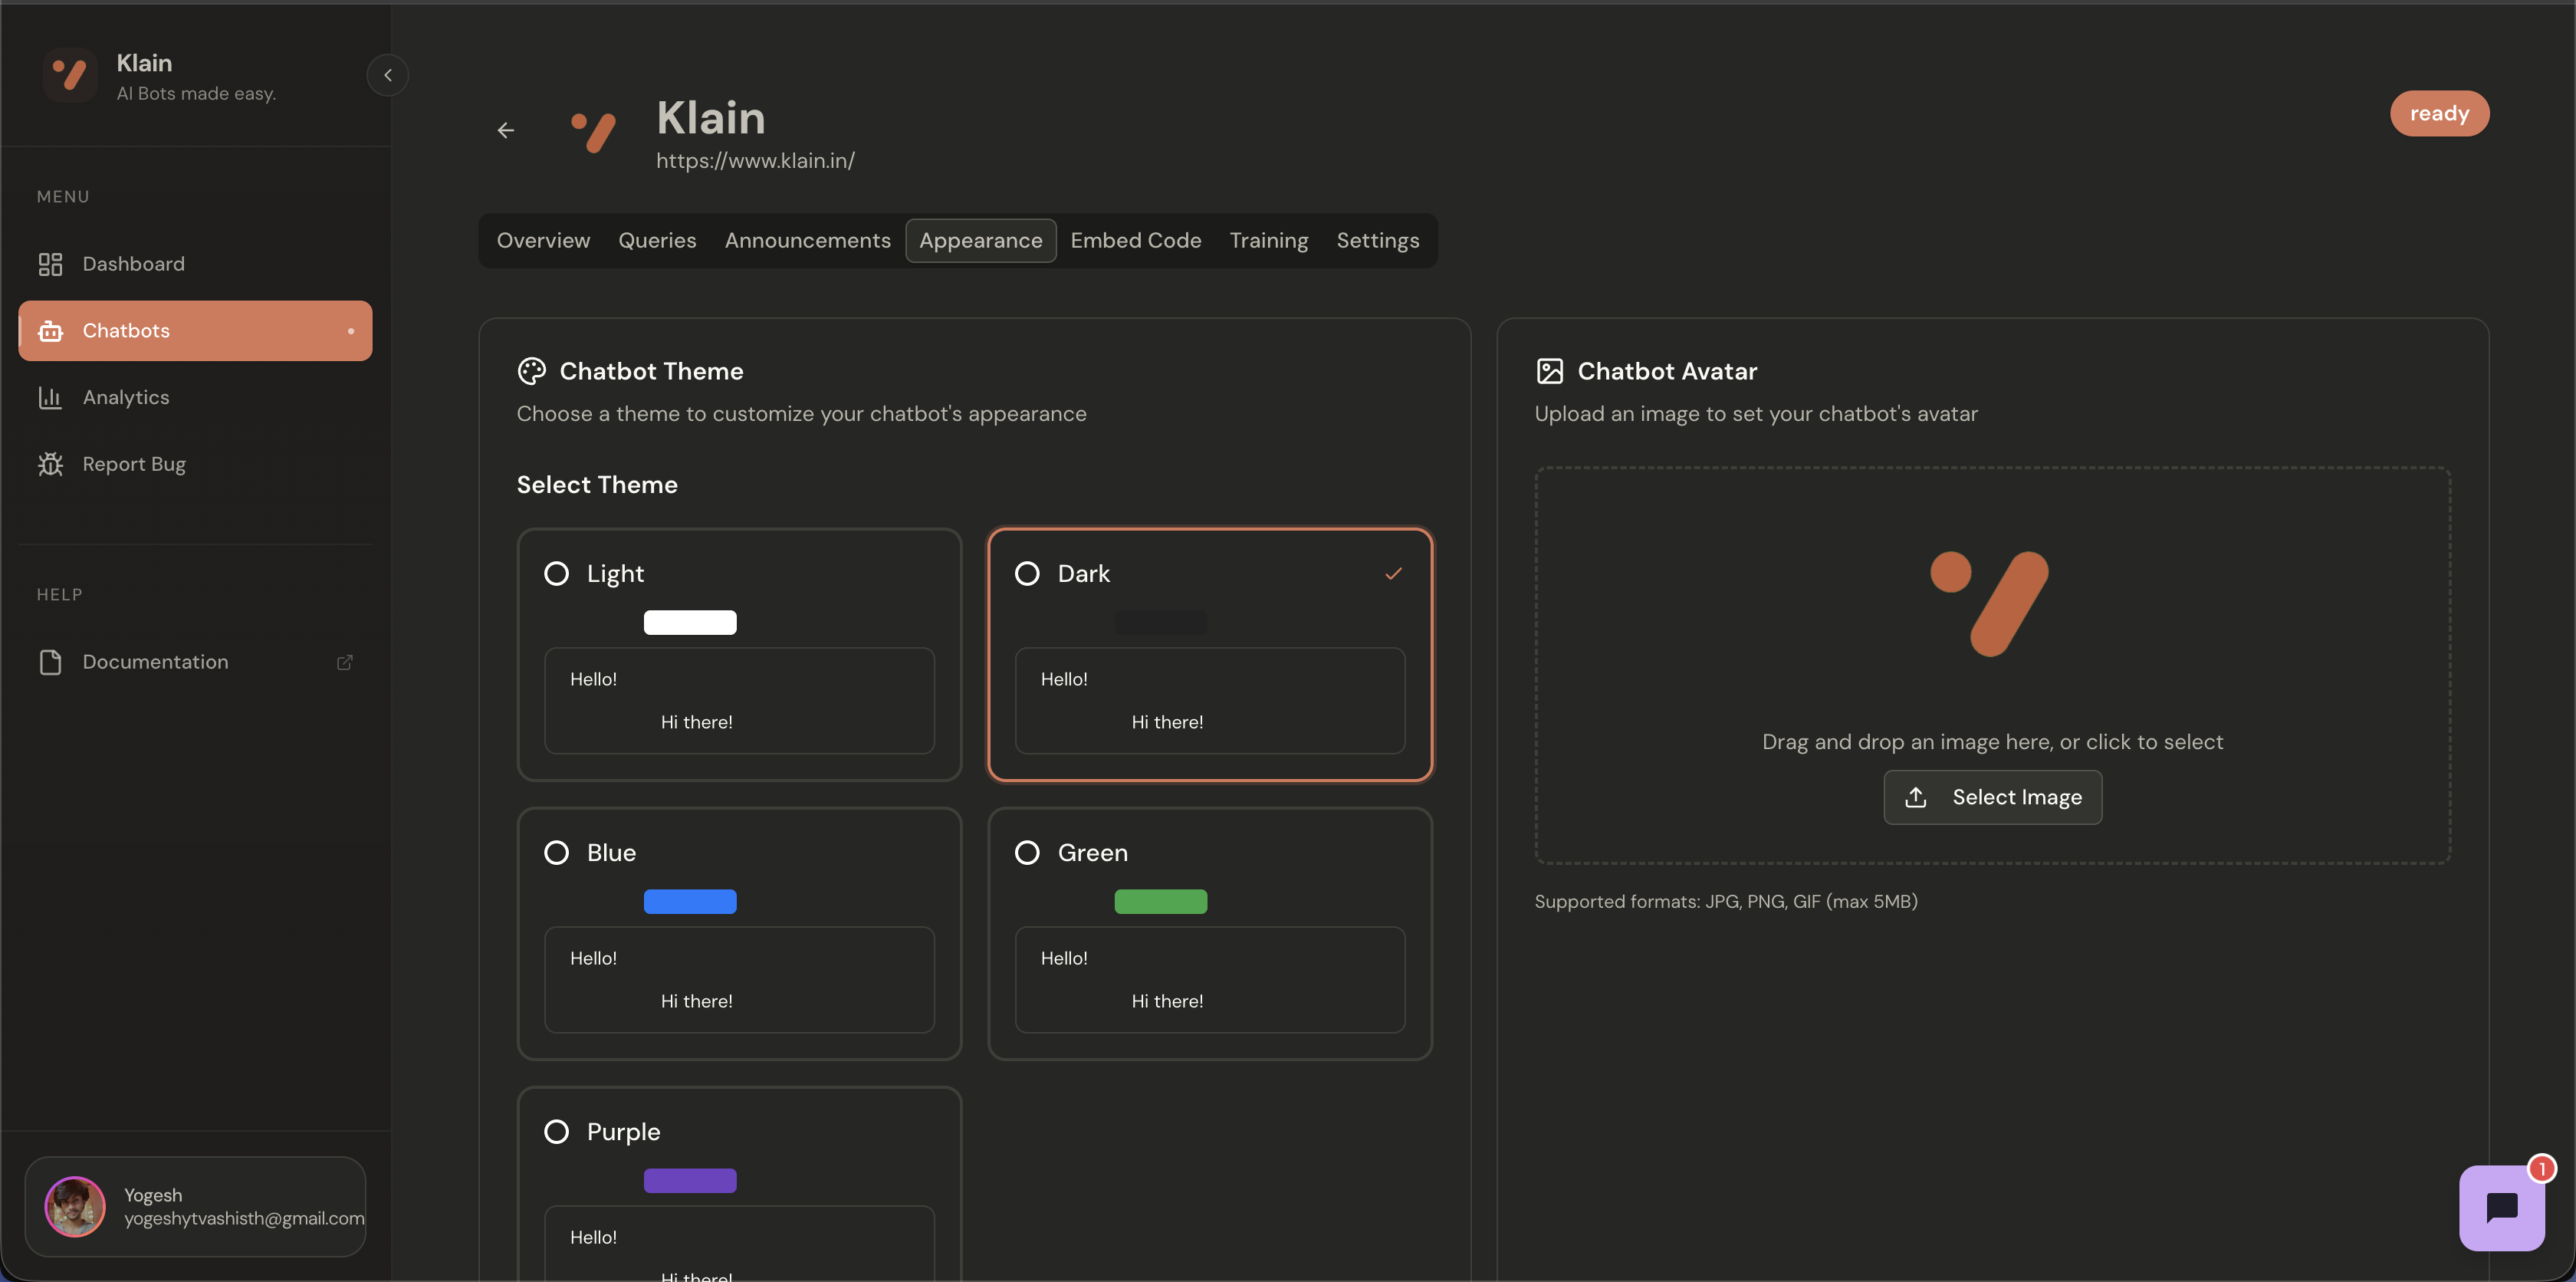
Task: Select the Blue theme radio button
Action: (557, 852)
